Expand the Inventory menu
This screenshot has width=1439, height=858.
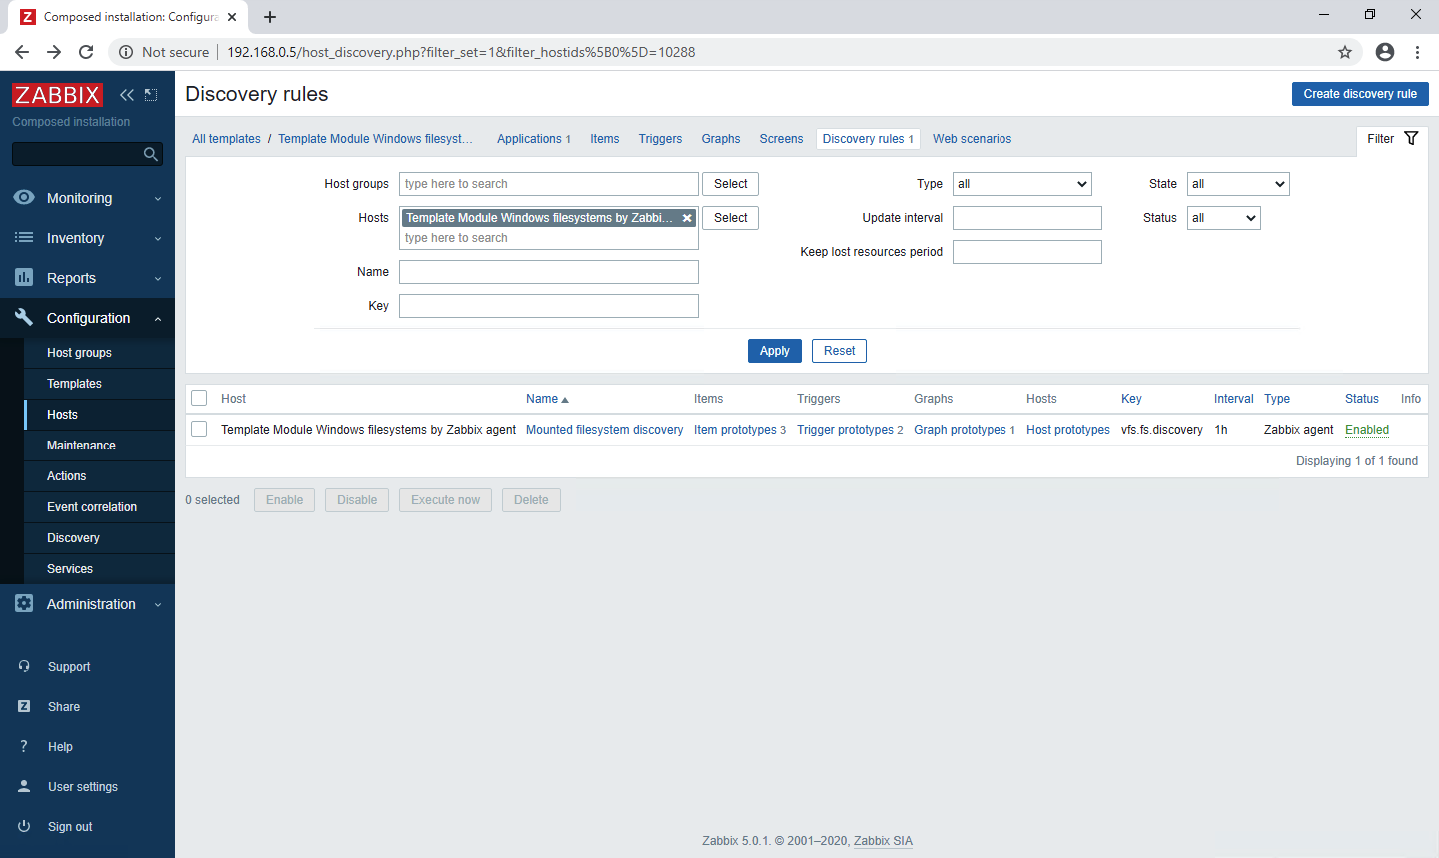click(x=87, y=238)
